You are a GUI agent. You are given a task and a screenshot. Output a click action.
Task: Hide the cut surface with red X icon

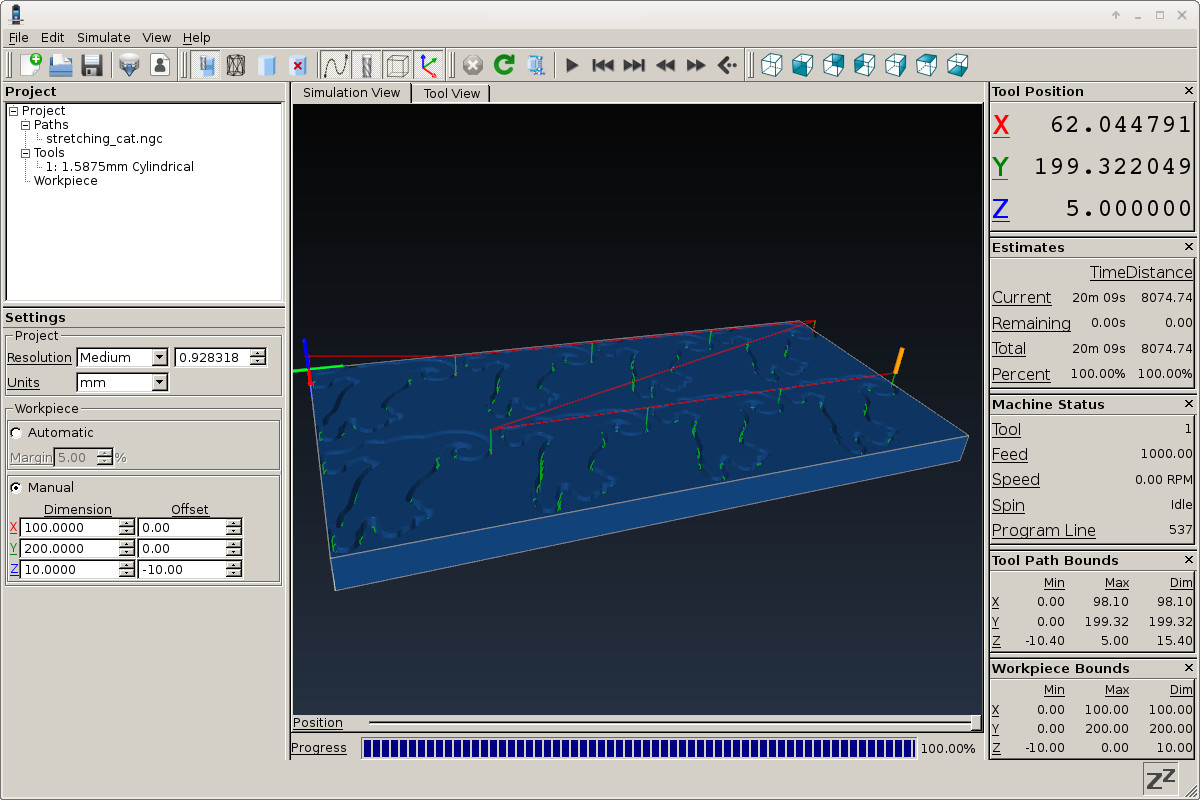pyautogui.click(x=298, y=65)
